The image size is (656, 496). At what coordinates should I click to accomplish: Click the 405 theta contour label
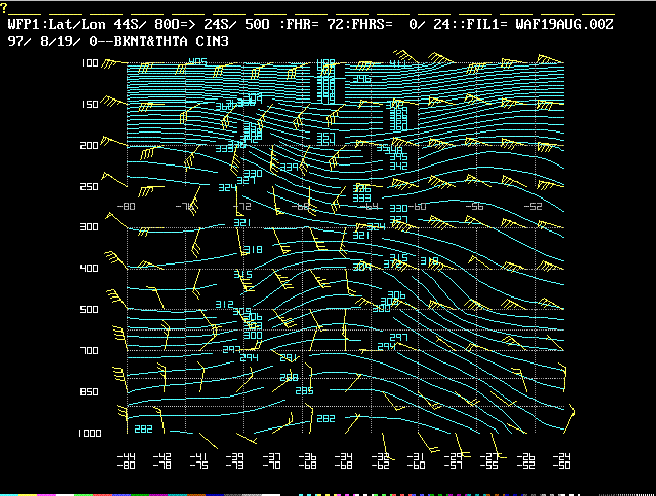click(x=197, y=62)
